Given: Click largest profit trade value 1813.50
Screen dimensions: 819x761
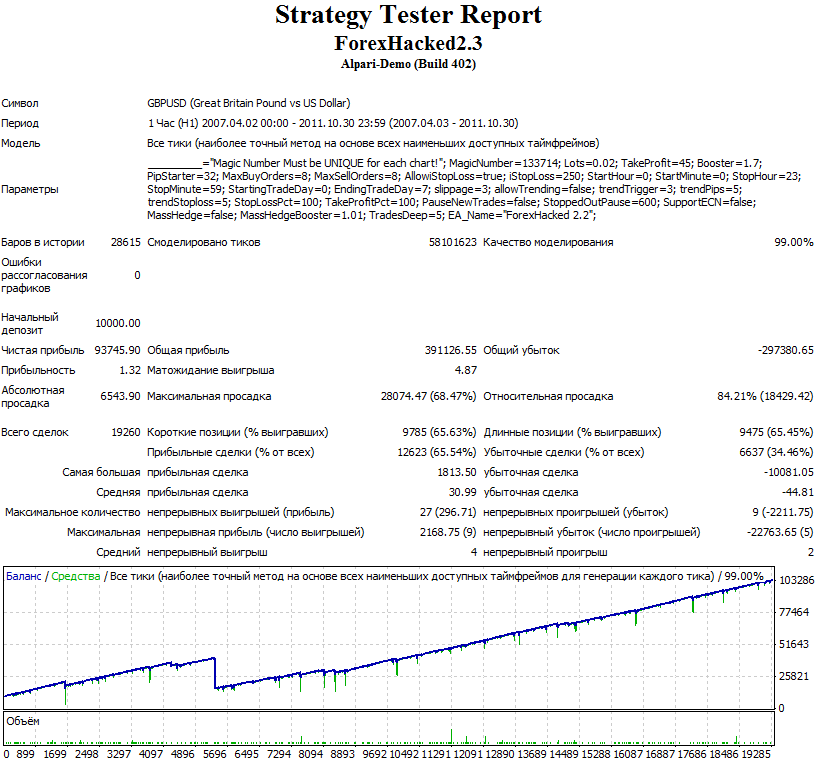Looking at the screenshot, I should click(x=457, y=472).
